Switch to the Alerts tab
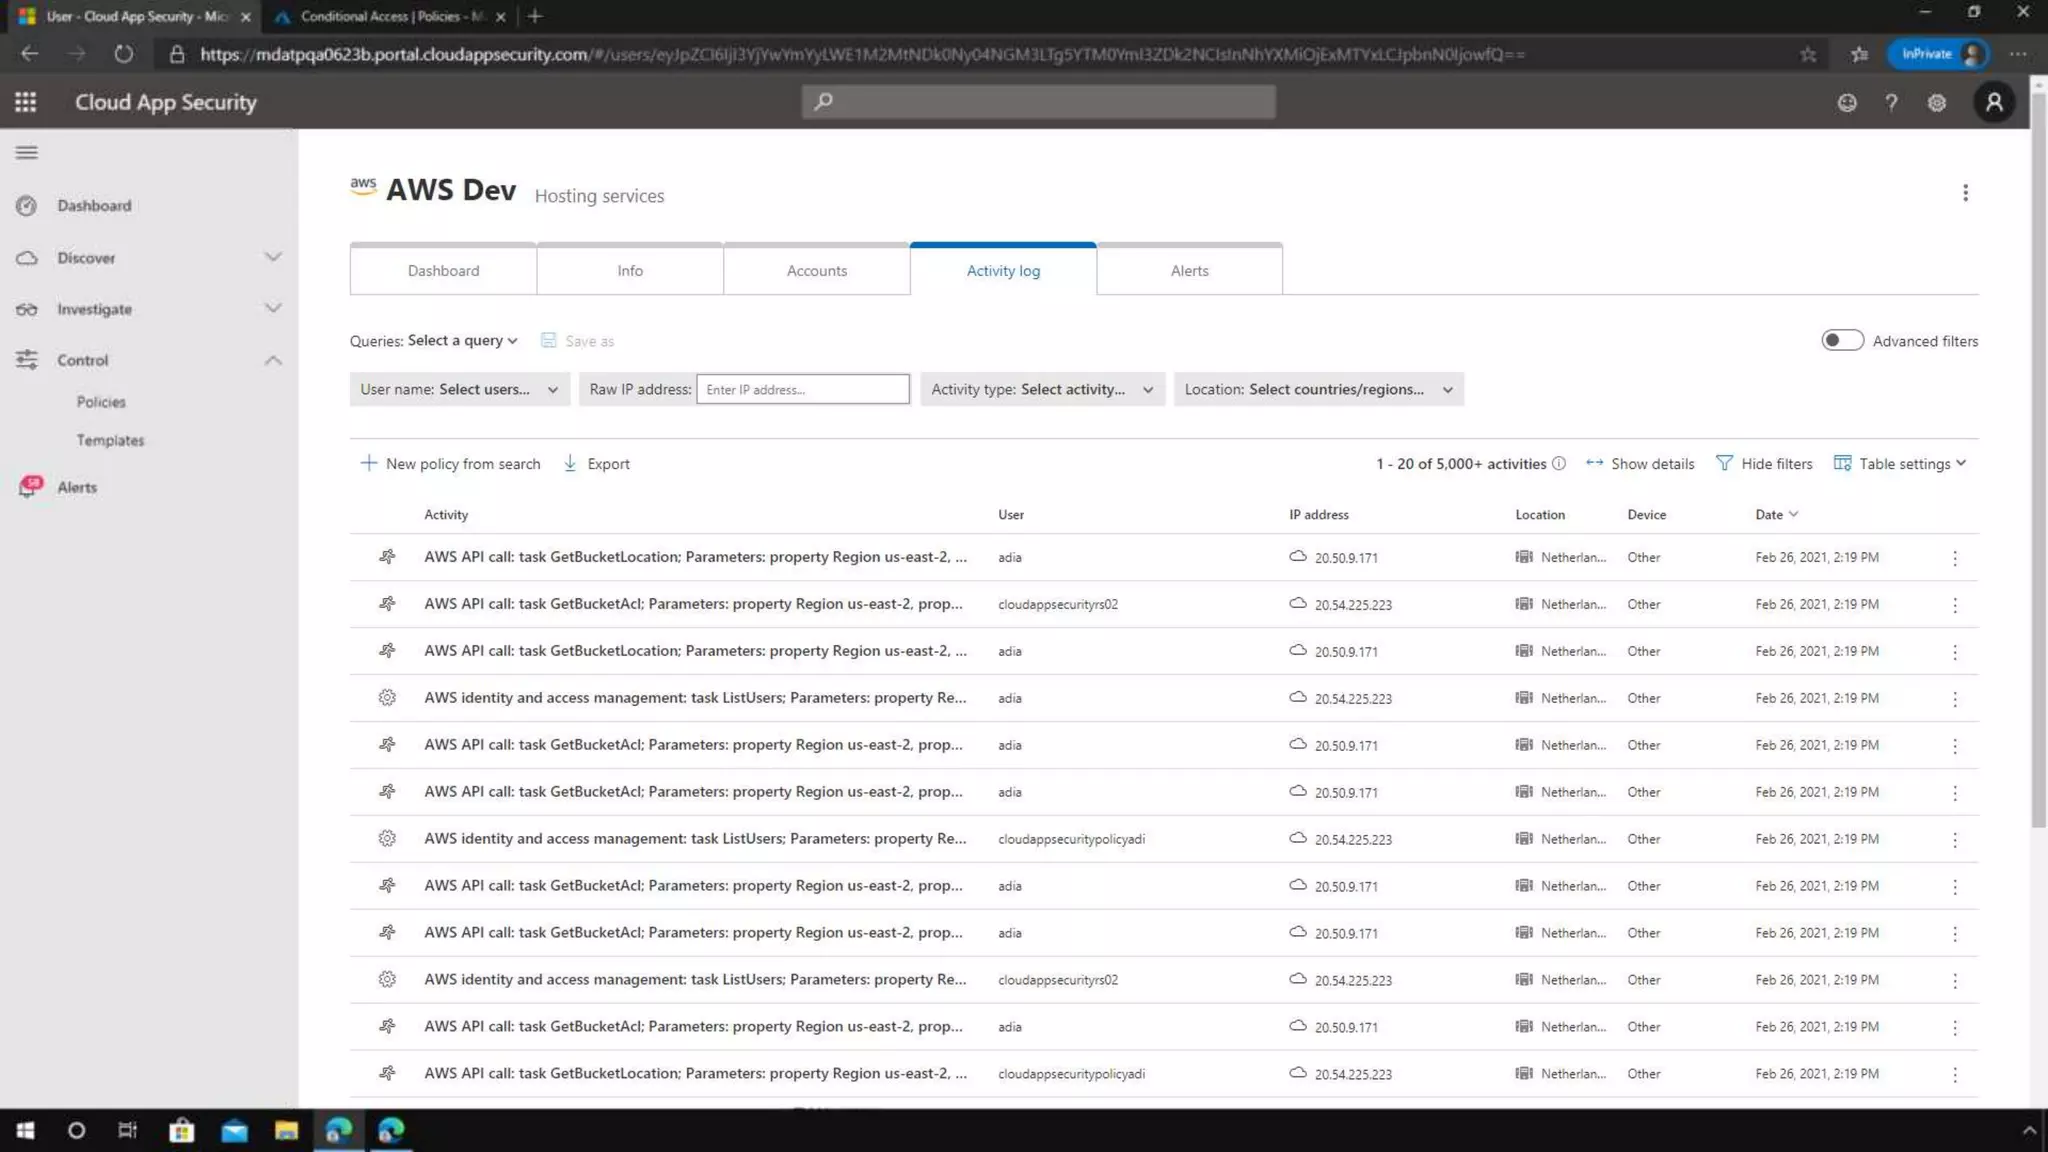 tap(1189, 270)
